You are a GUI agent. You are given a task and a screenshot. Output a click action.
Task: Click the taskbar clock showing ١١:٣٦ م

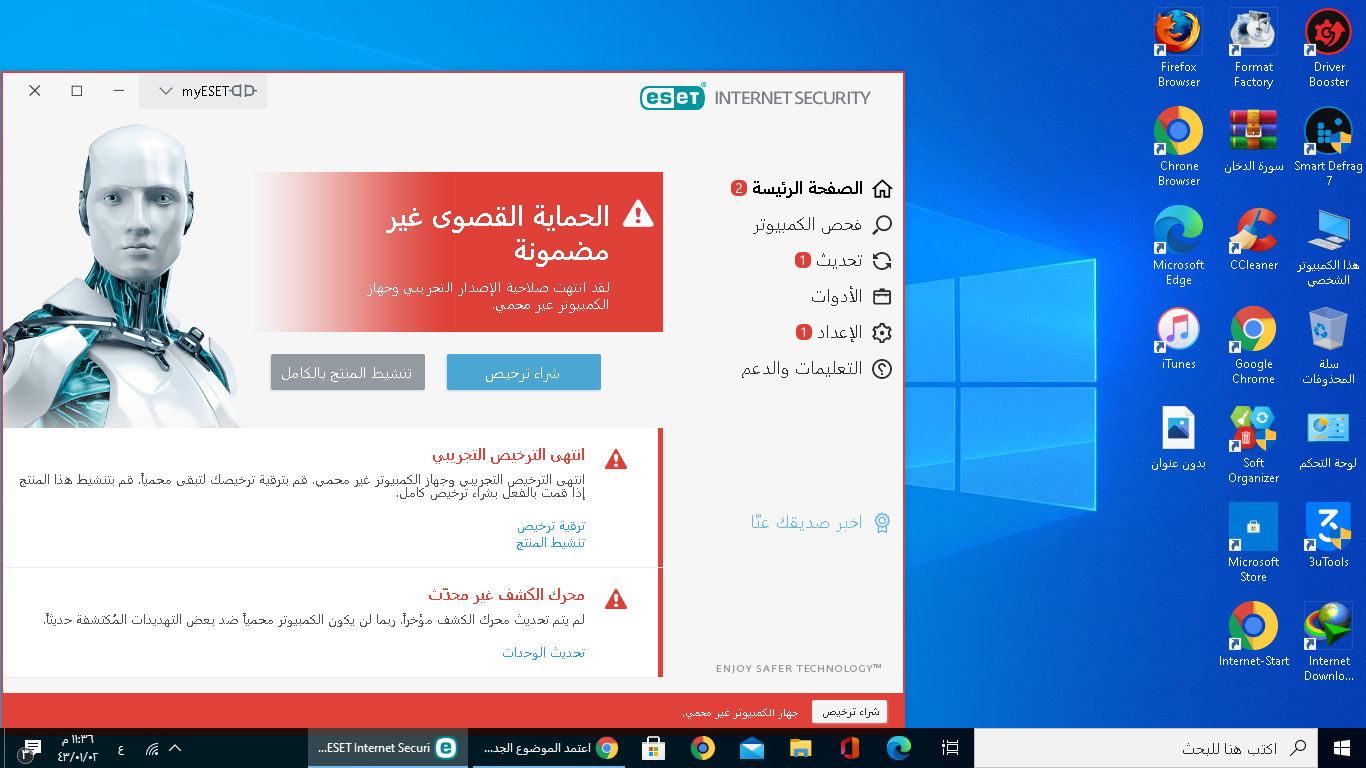(78, 748)
